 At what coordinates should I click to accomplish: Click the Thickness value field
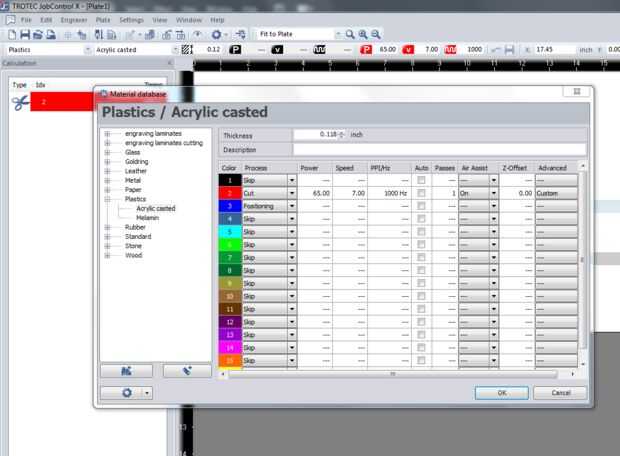coord(316,134)
